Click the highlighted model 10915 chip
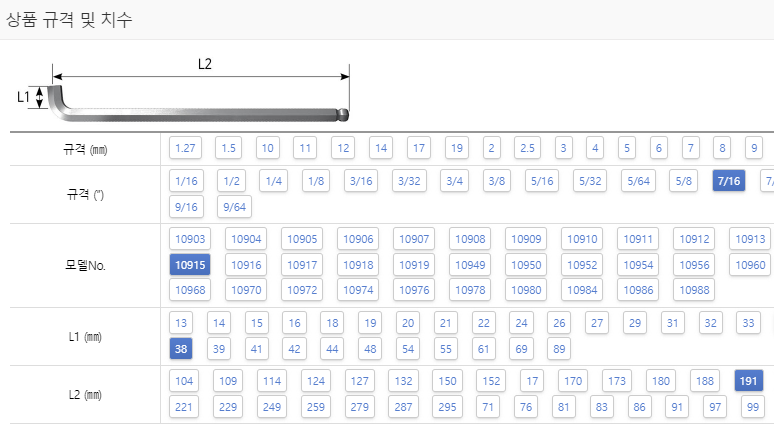The image size is (774, 427). coord(190,265)
